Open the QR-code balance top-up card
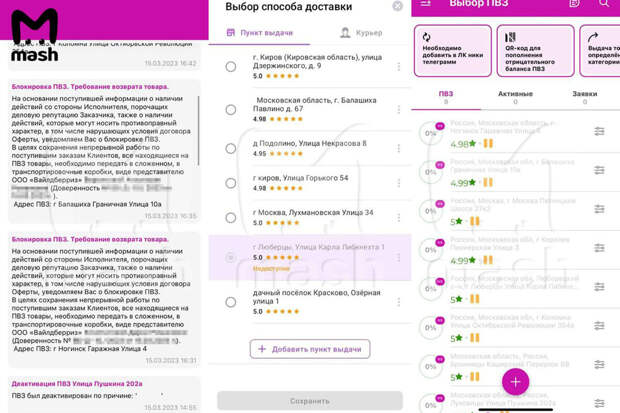 536,52
